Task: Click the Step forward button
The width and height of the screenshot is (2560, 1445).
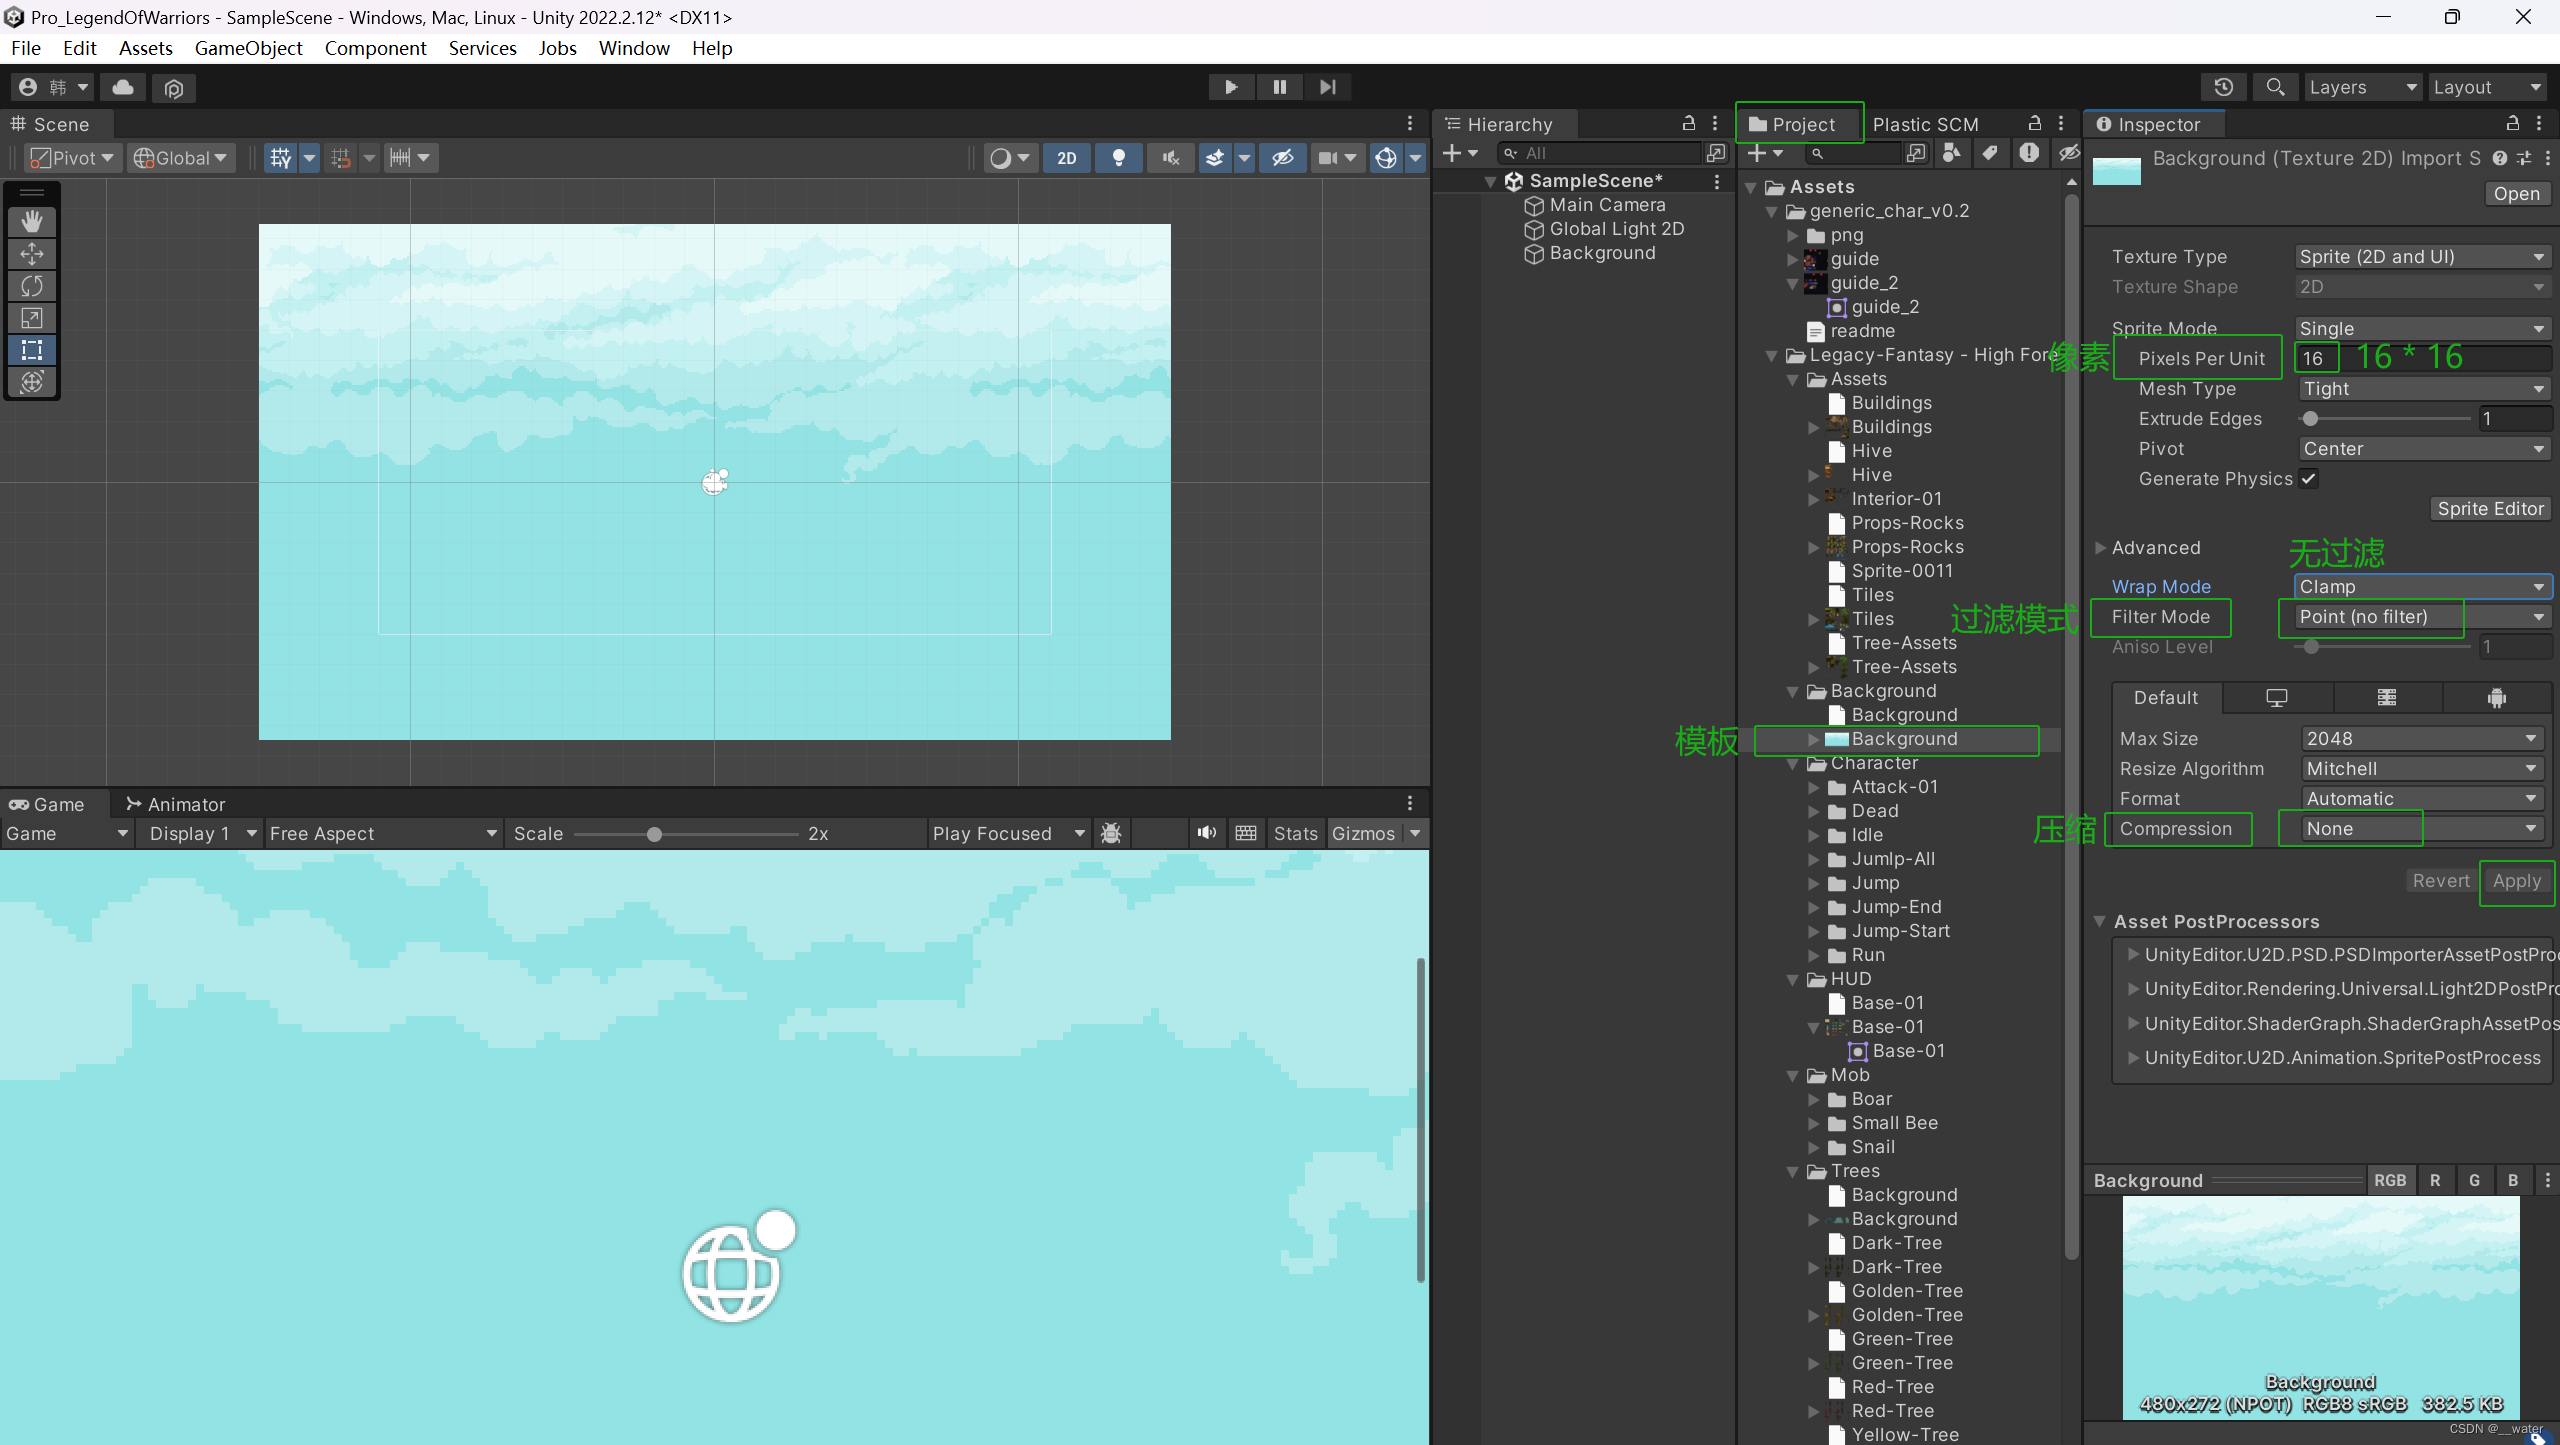Action: 1327,87
